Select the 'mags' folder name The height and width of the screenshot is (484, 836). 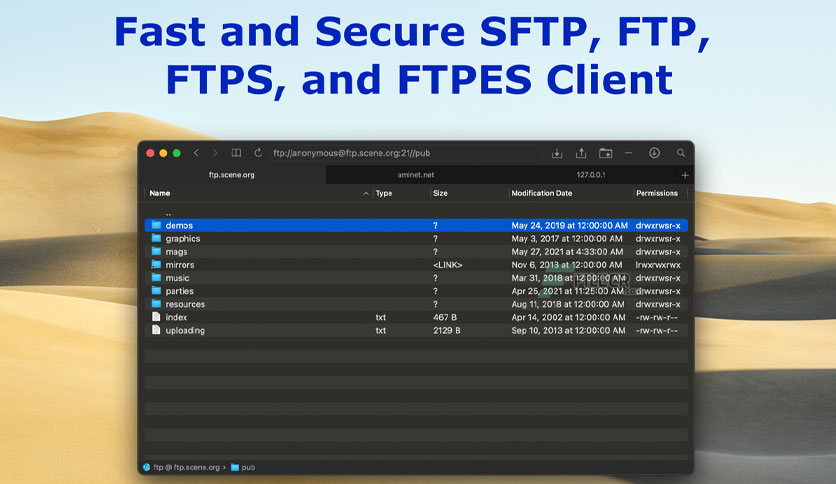click(176, 252)
